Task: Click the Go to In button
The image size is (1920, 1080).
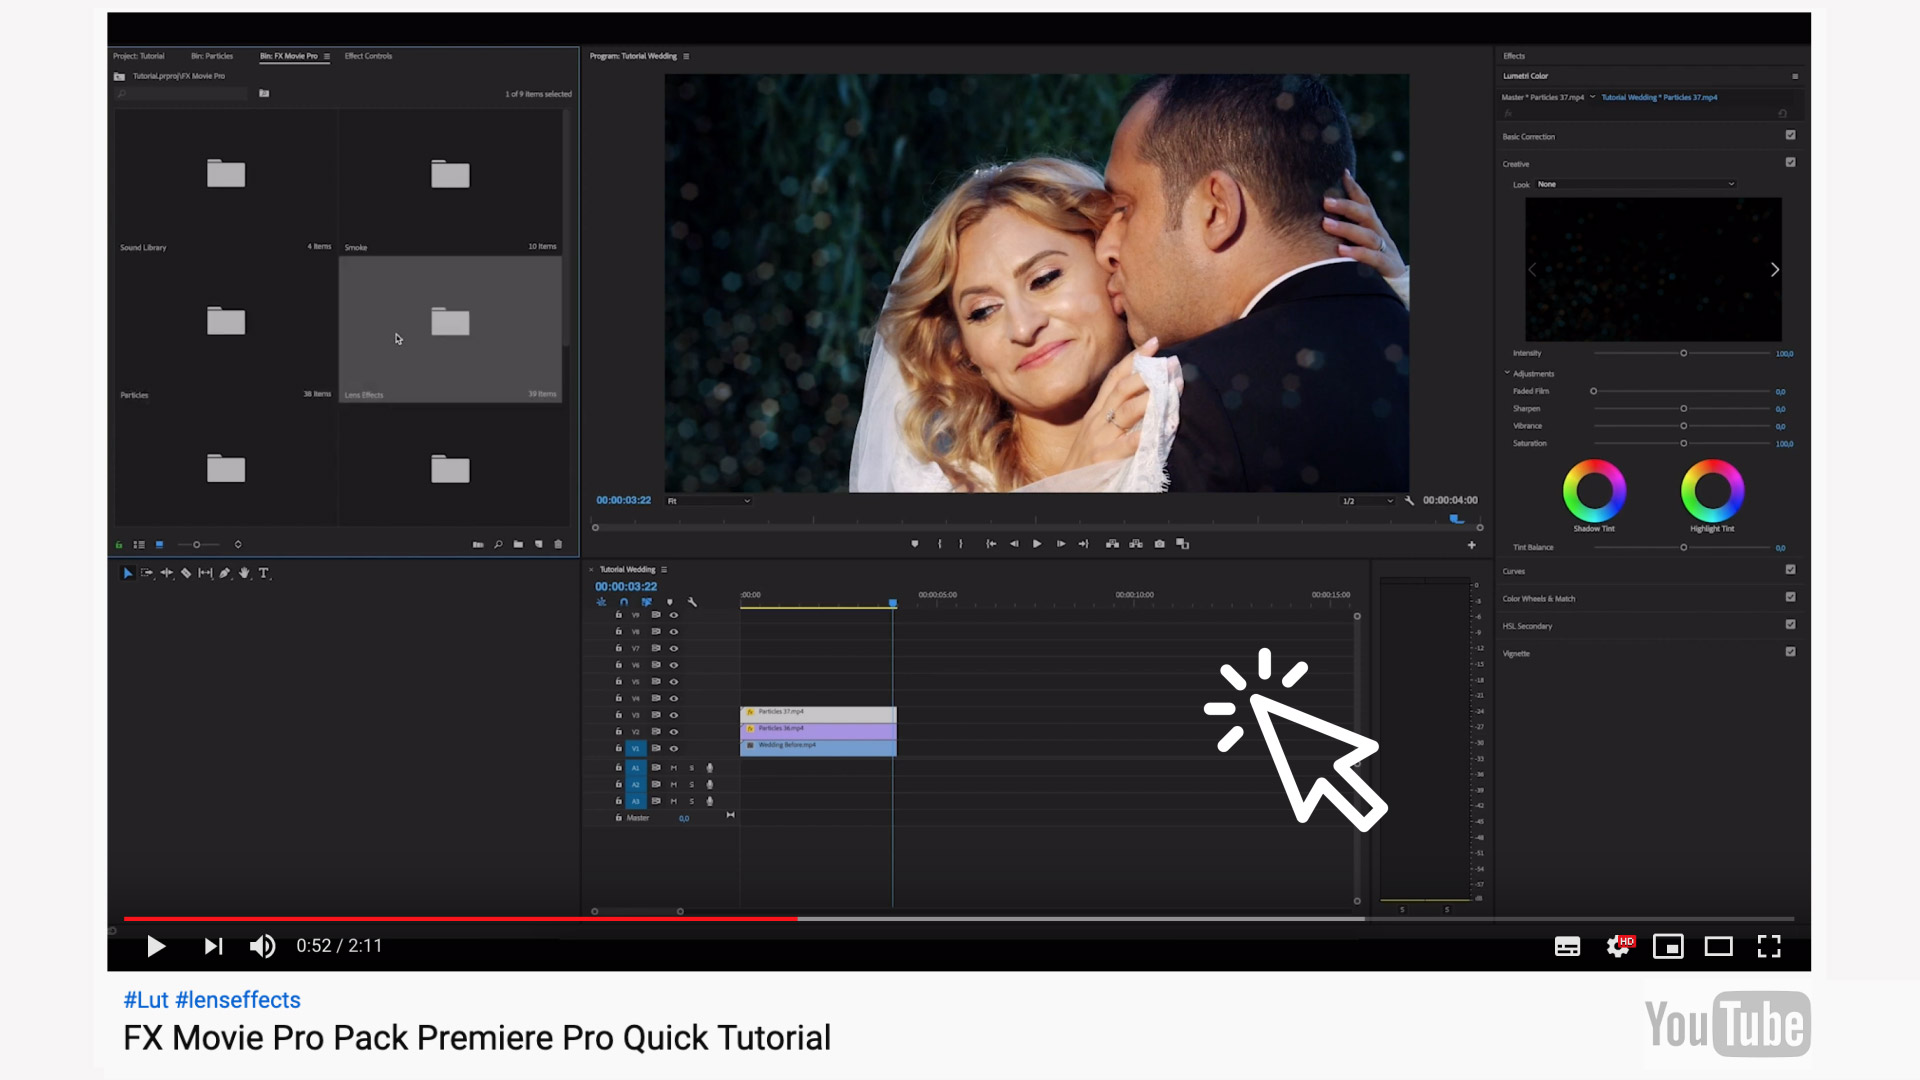Action: 991,544
